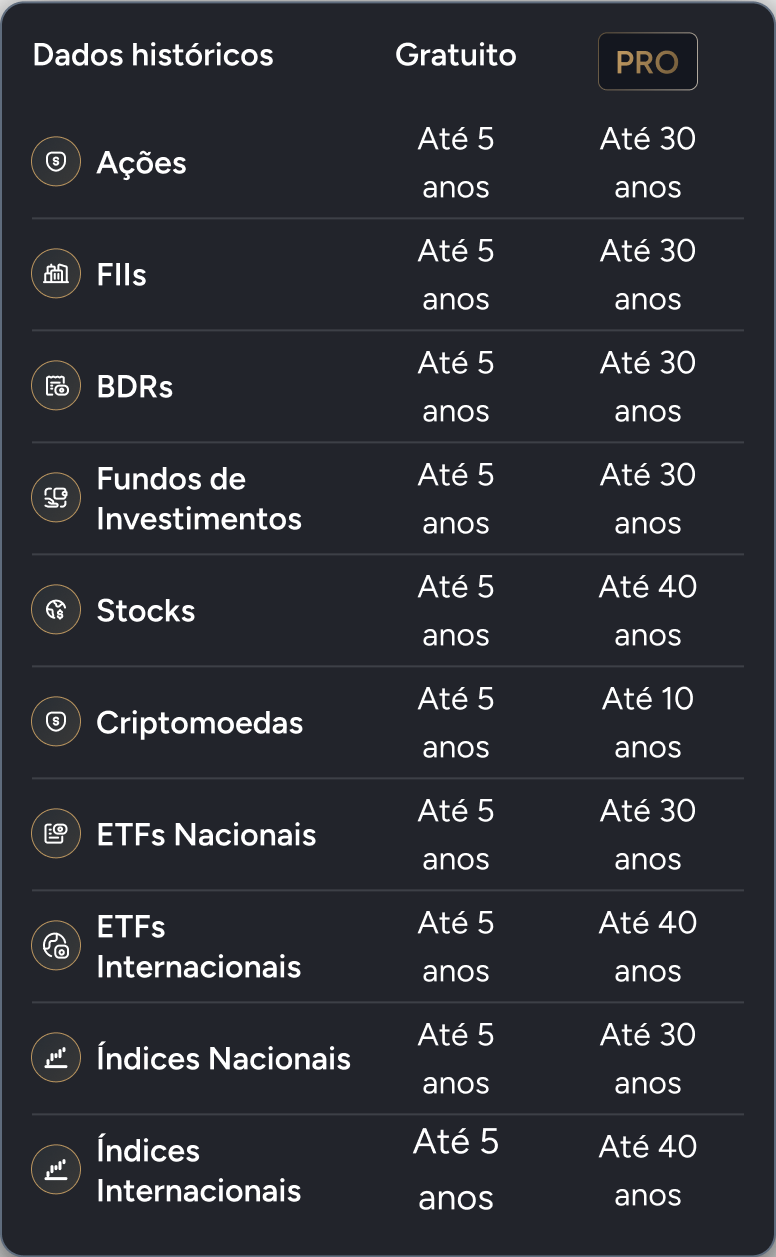The image size is (776, 1257).
Task: Click 'Até 10 anos' for Criptomoedas
Action: [648, 722]
